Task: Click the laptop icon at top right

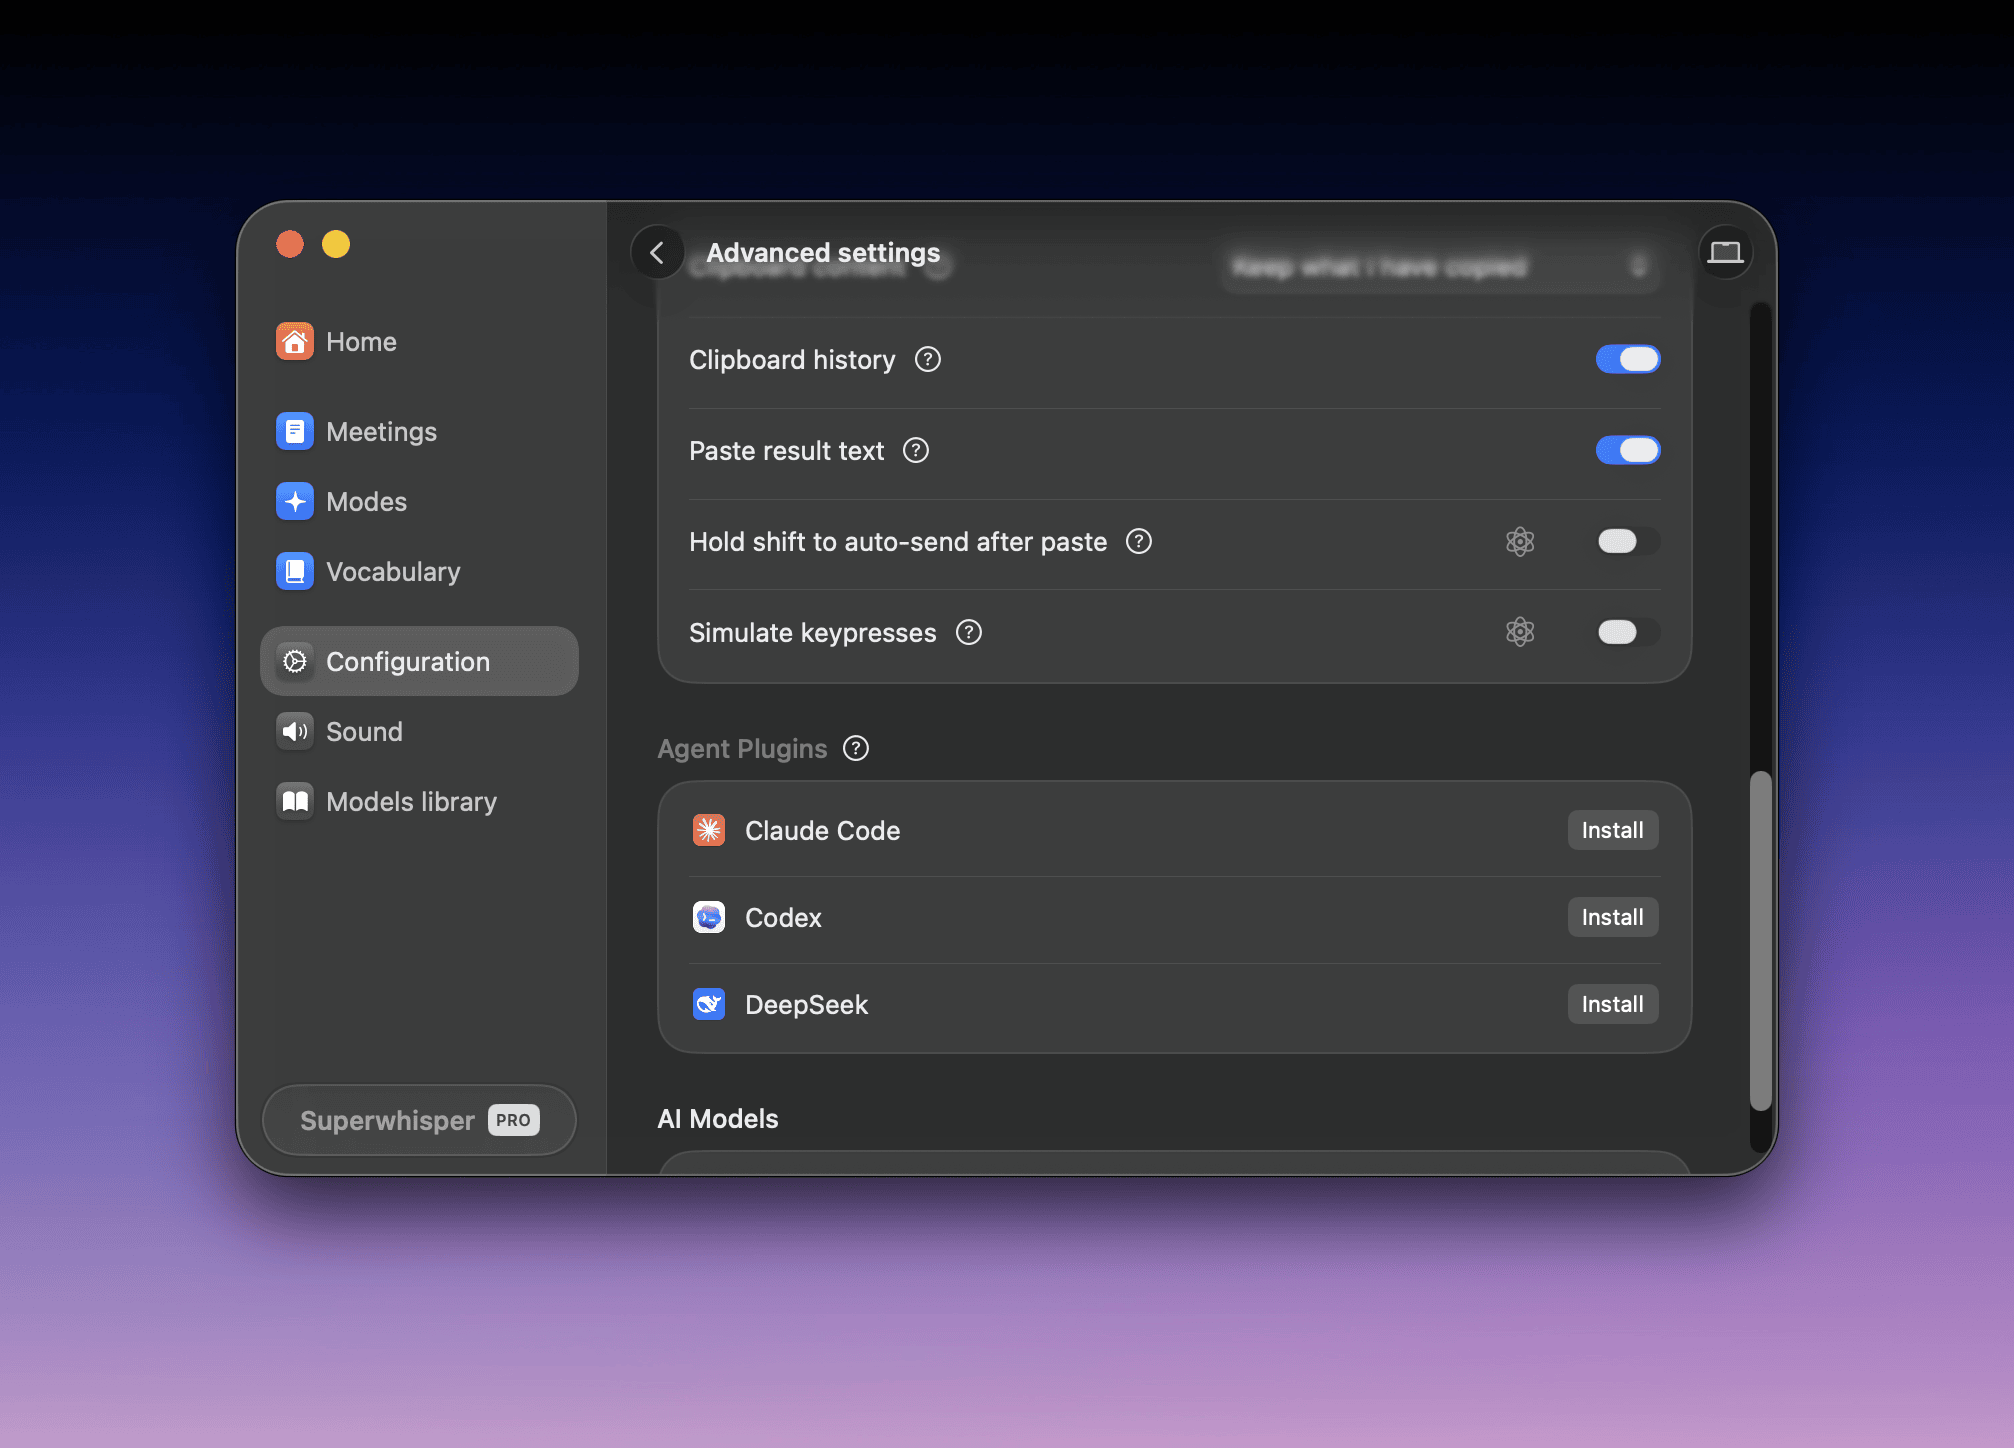Action: pos(1725,253)
